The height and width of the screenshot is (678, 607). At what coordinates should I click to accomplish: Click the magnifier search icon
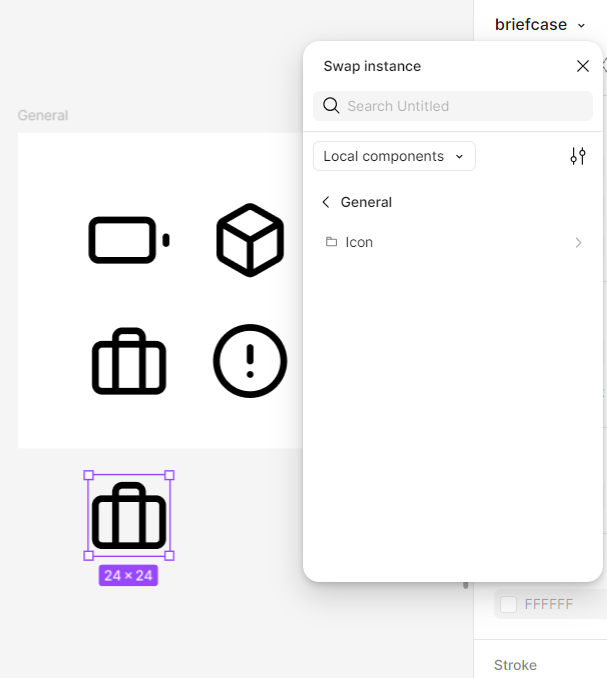pos(331,106)
